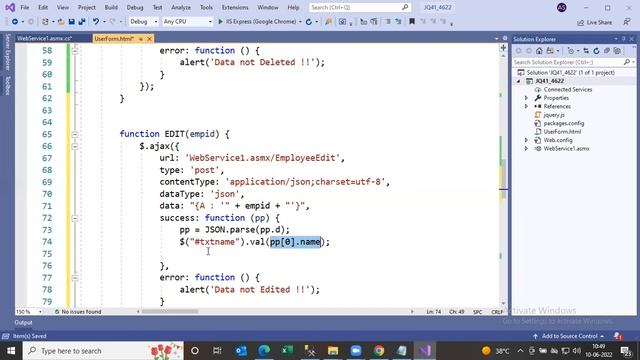
Task: Click Pending Changes Filter icon in Solution Explorer
Action: 571,51
